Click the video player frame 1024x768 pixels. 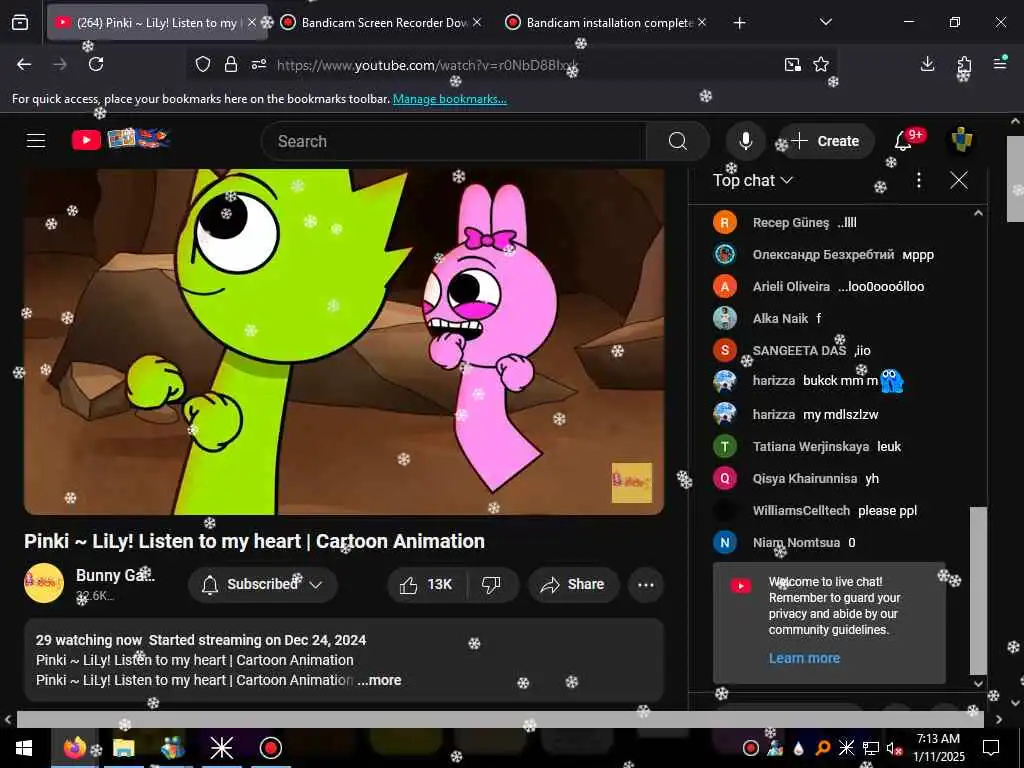click(344, 342)
